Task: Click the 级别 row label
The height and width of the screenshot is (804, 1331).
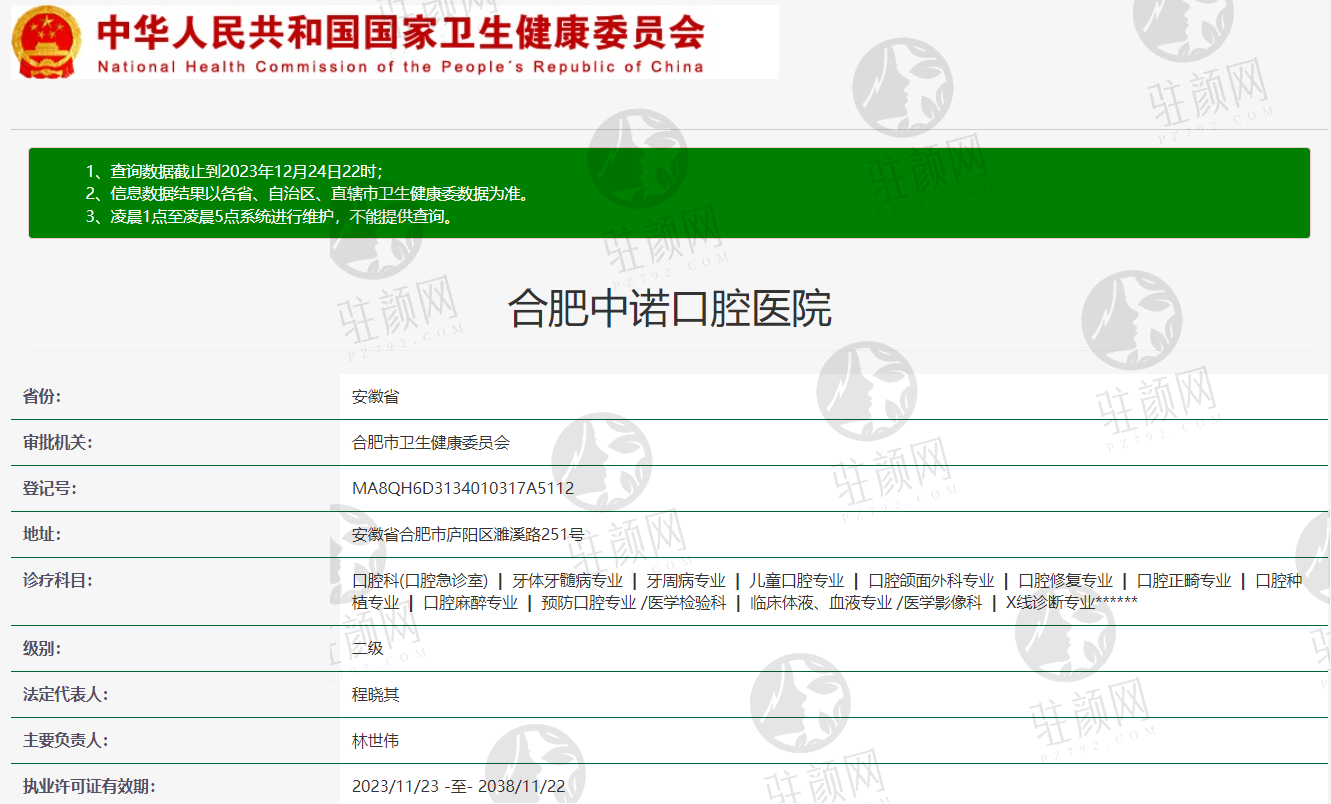Action: click(42, 649)
